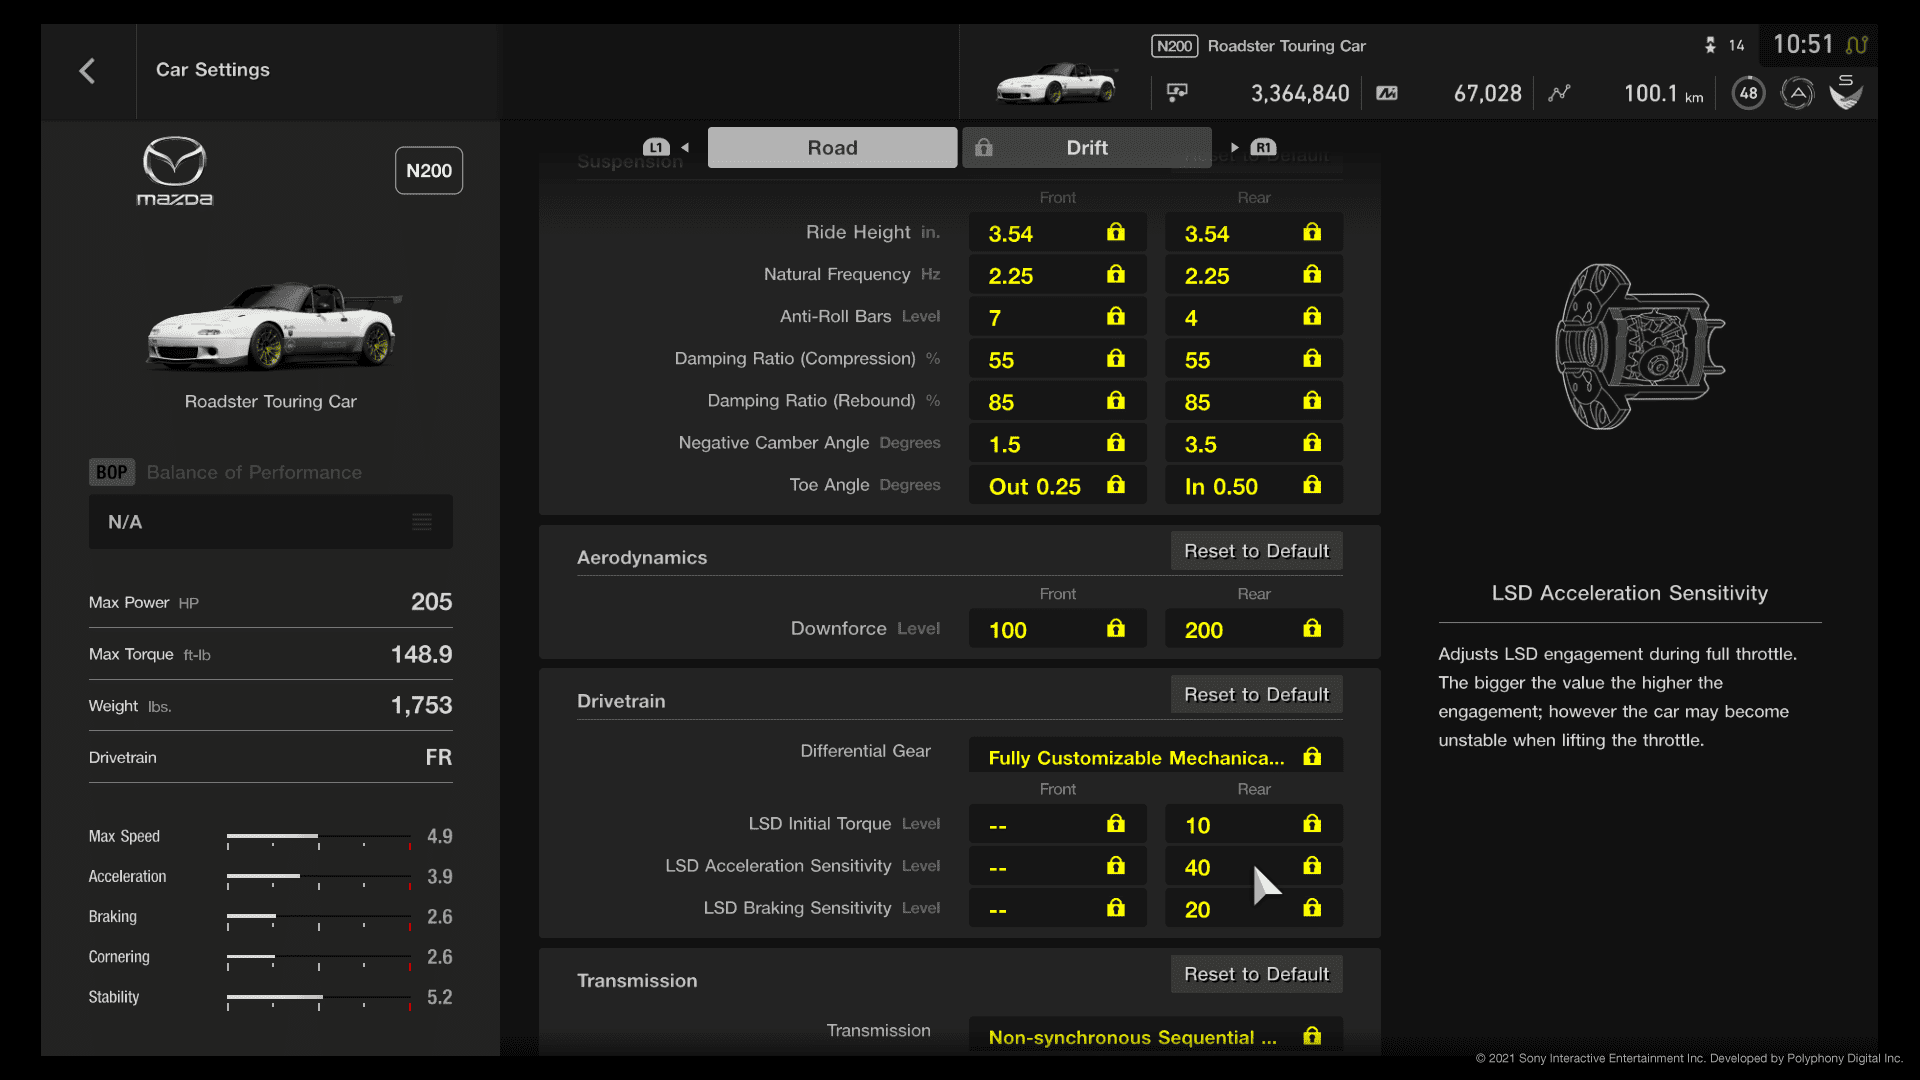Viewport: 1920px width, 1080px height.
Task: Click the Mazda logo emblem
Action: pos(174,171)
